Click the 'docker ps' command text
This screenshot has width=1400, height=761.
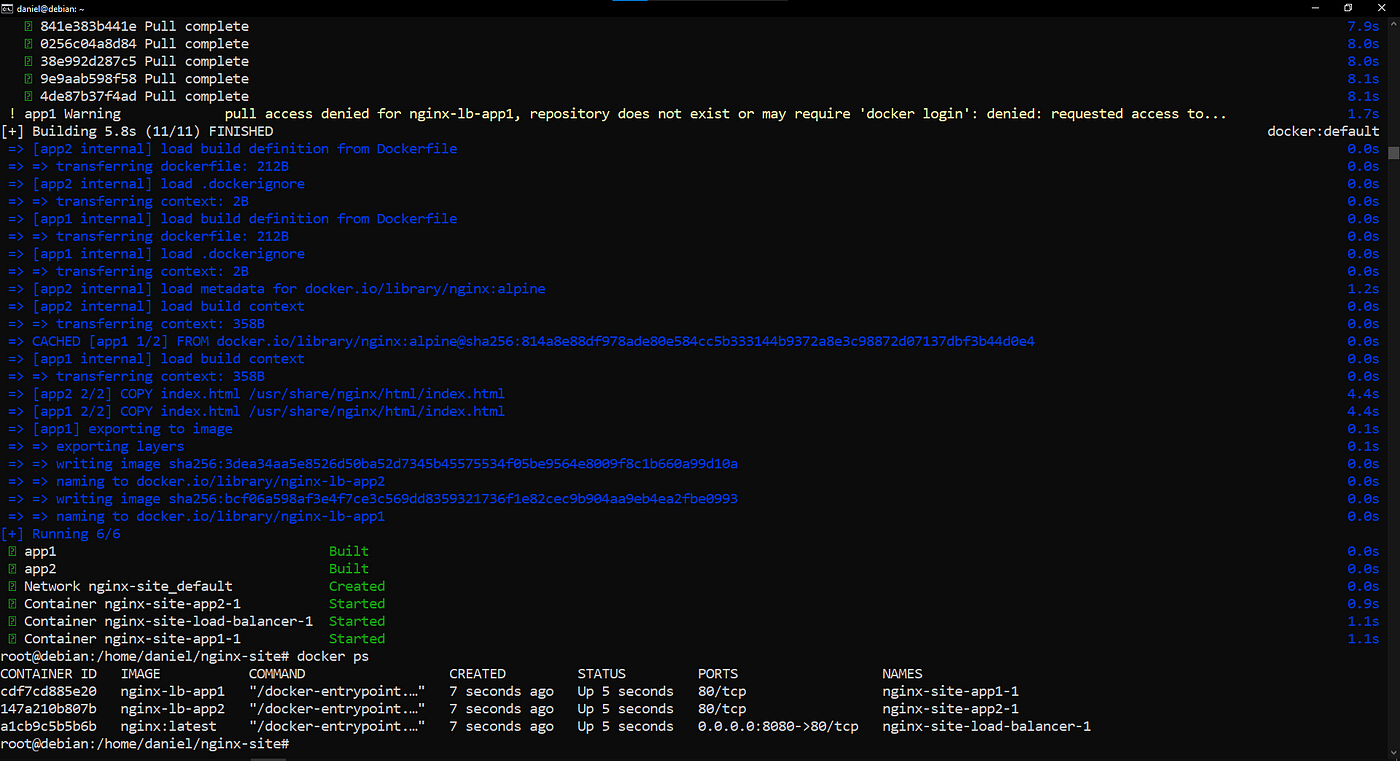point(333,656)
